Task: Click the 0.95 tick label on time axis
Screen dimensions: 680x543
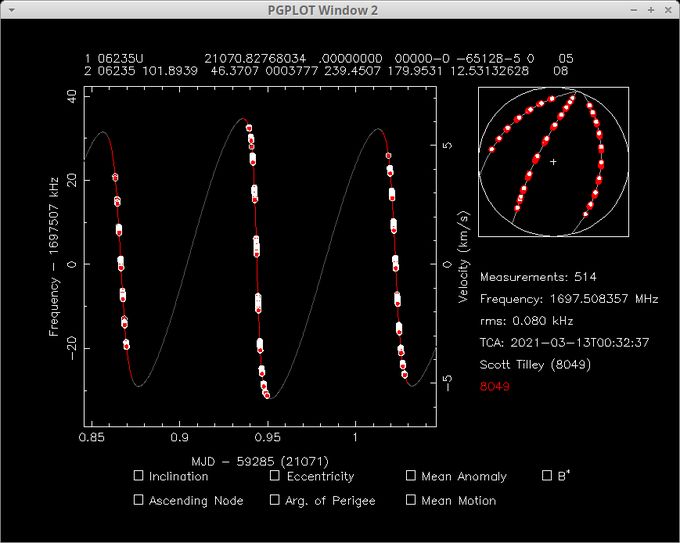Action: 268,437
